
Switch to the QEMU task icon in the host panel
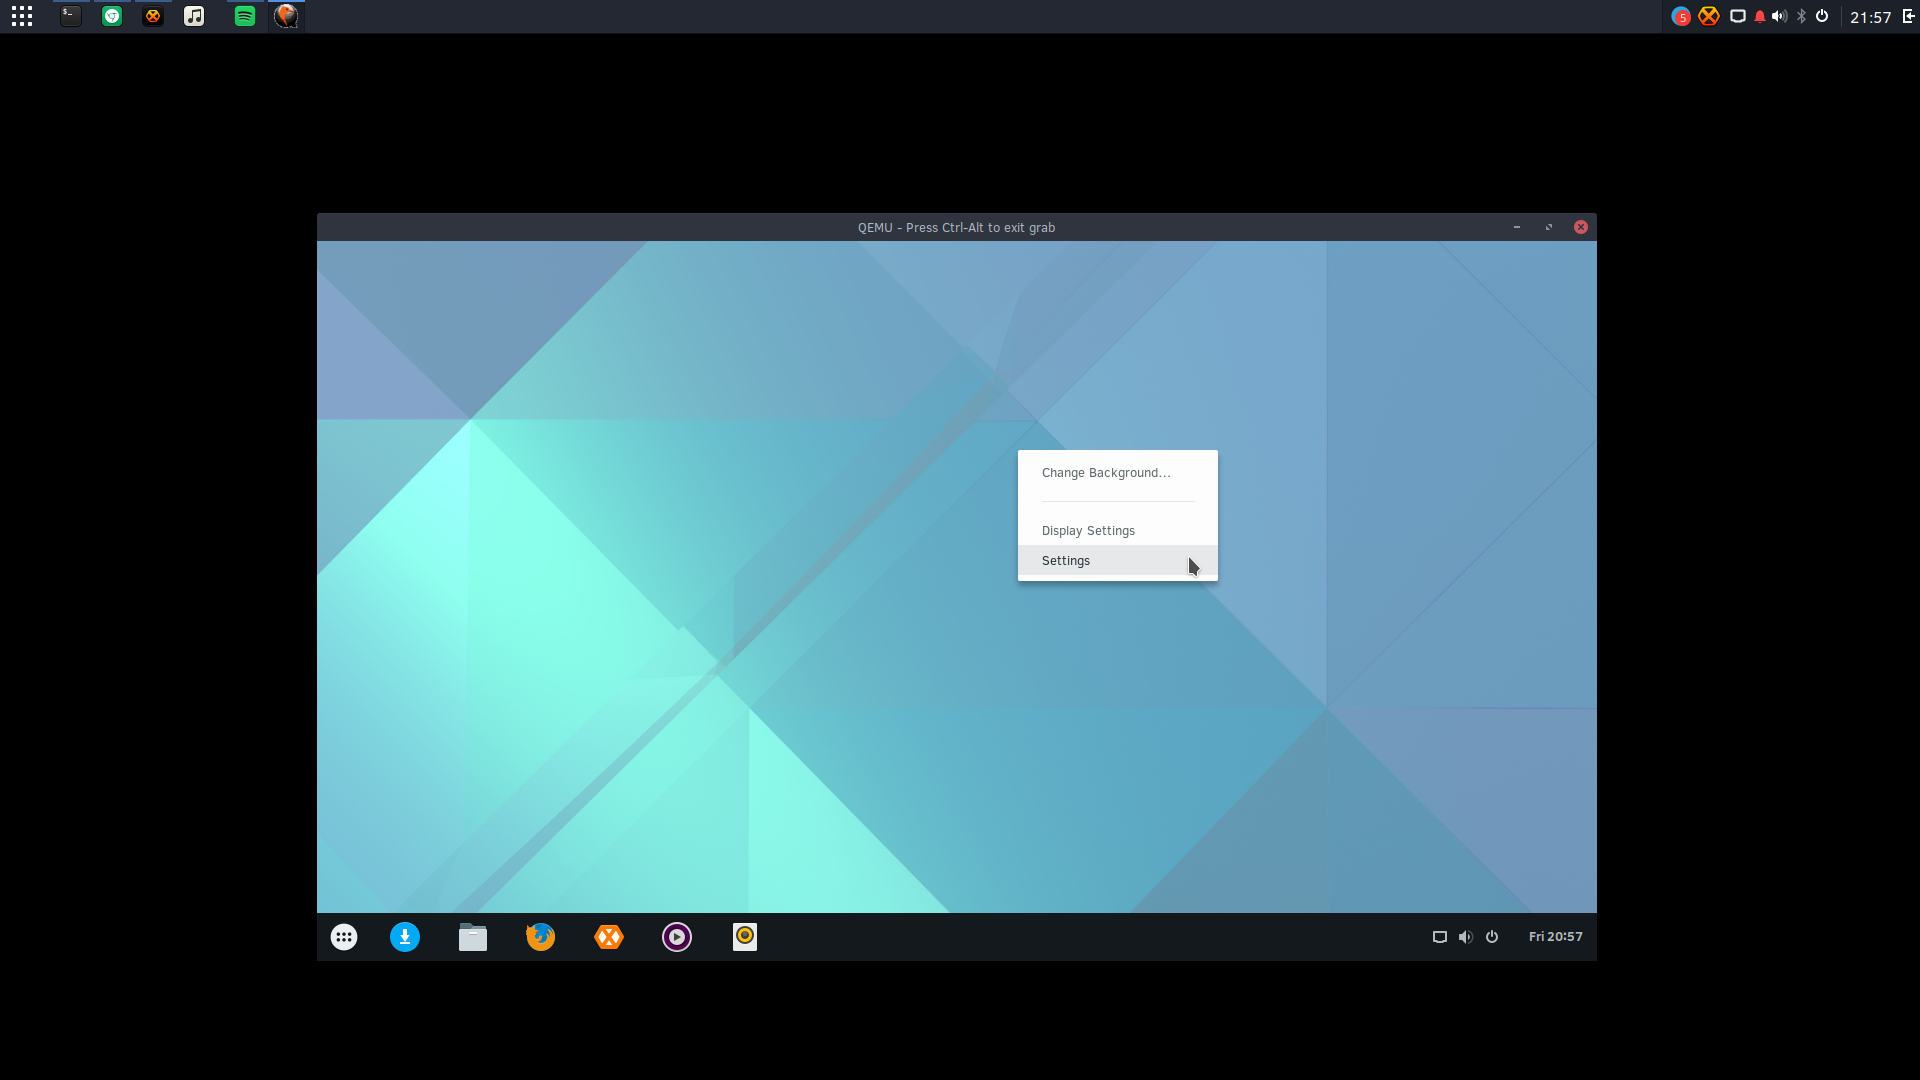pos(286,16)
